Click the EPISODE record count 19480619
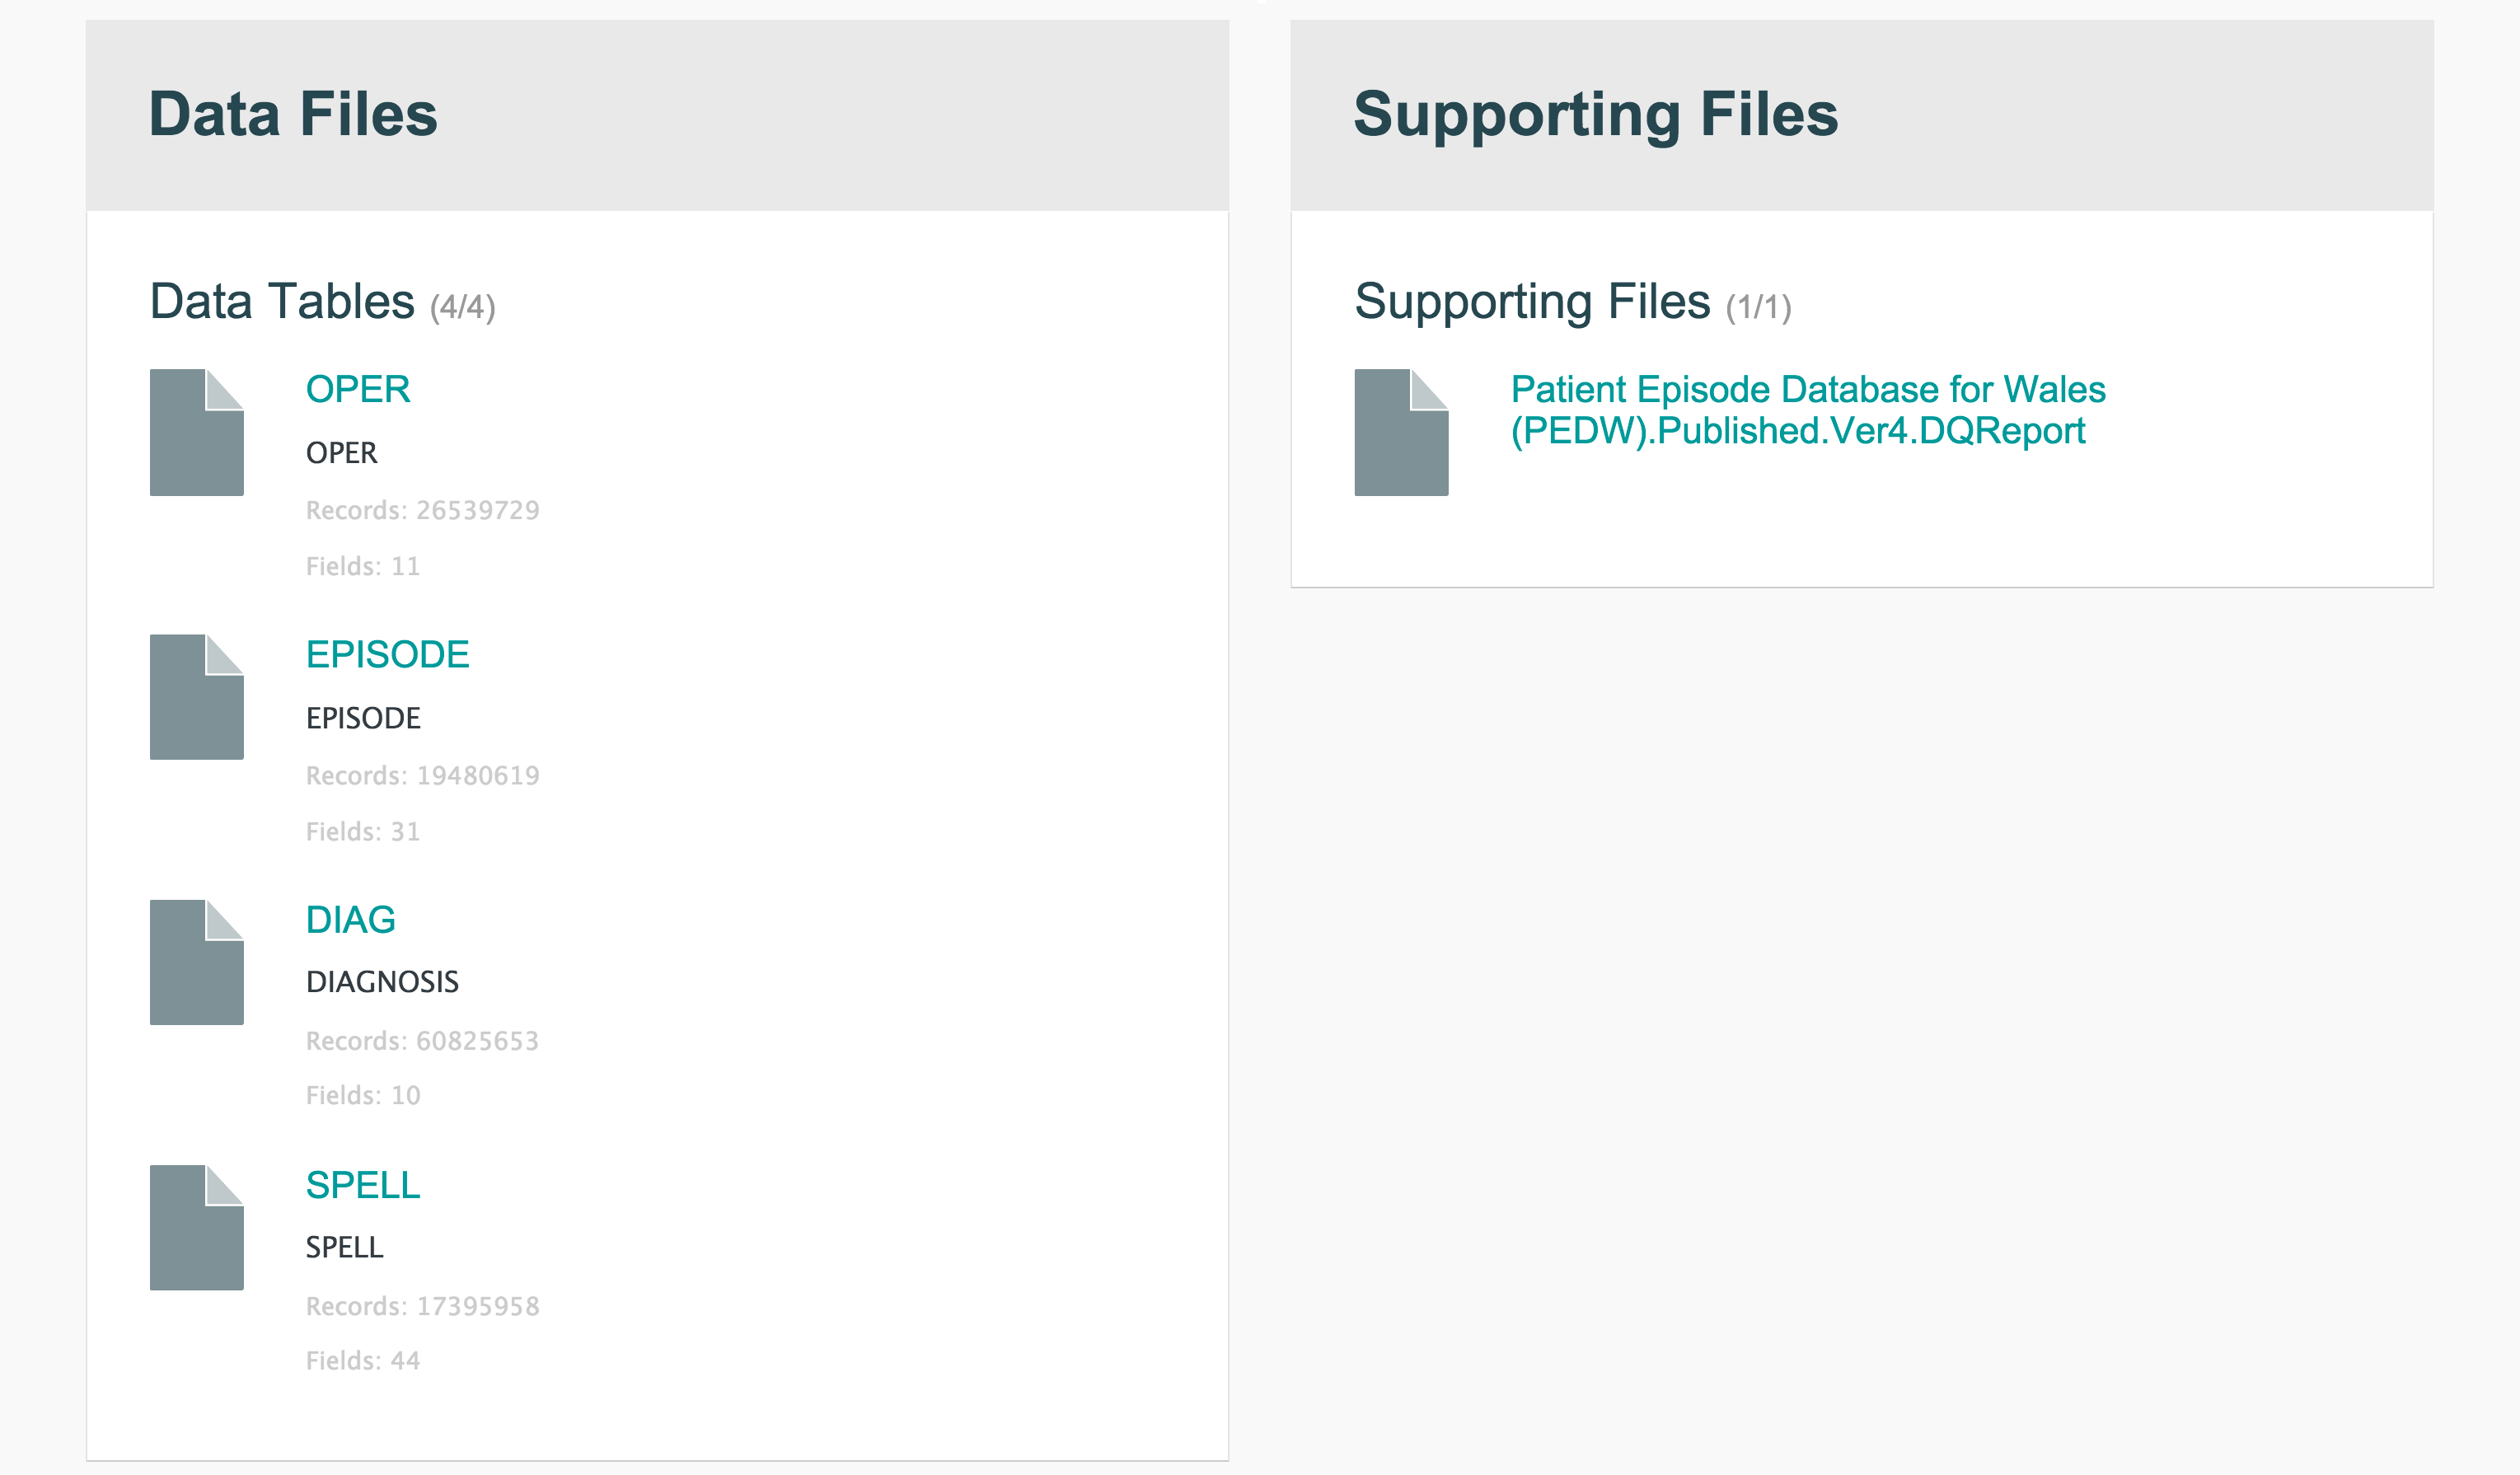 tap(423, 775)
